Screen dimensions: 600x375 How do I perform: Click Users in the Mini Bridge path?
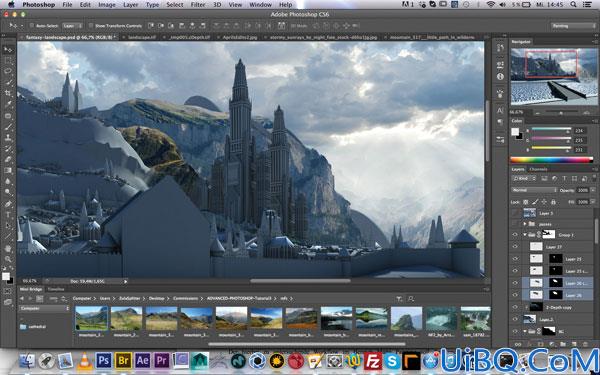[x=105, y=298]
